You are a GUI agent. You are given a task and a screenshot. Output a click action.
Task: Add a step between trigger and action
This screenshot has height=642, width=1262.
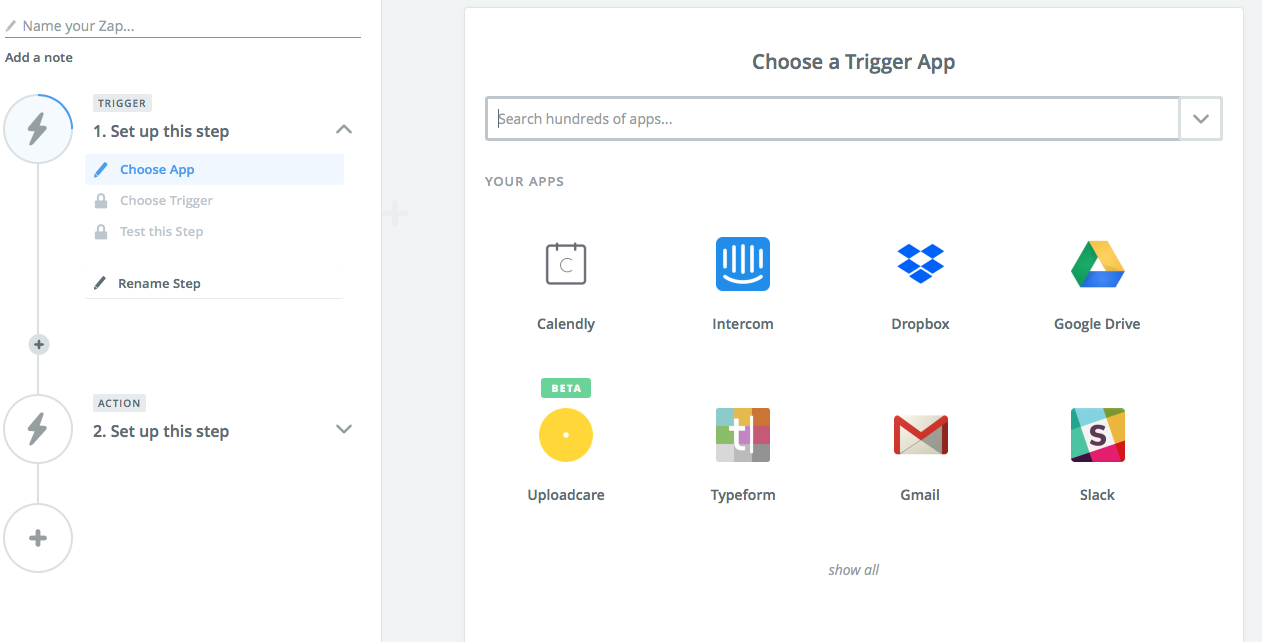tap(38, 344)
